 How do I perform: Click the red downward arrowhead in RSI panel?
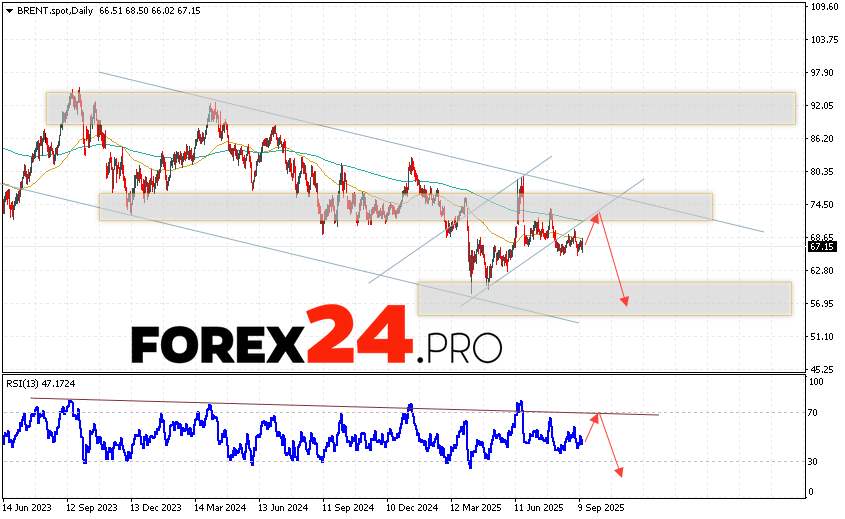(x=620, y=471)
